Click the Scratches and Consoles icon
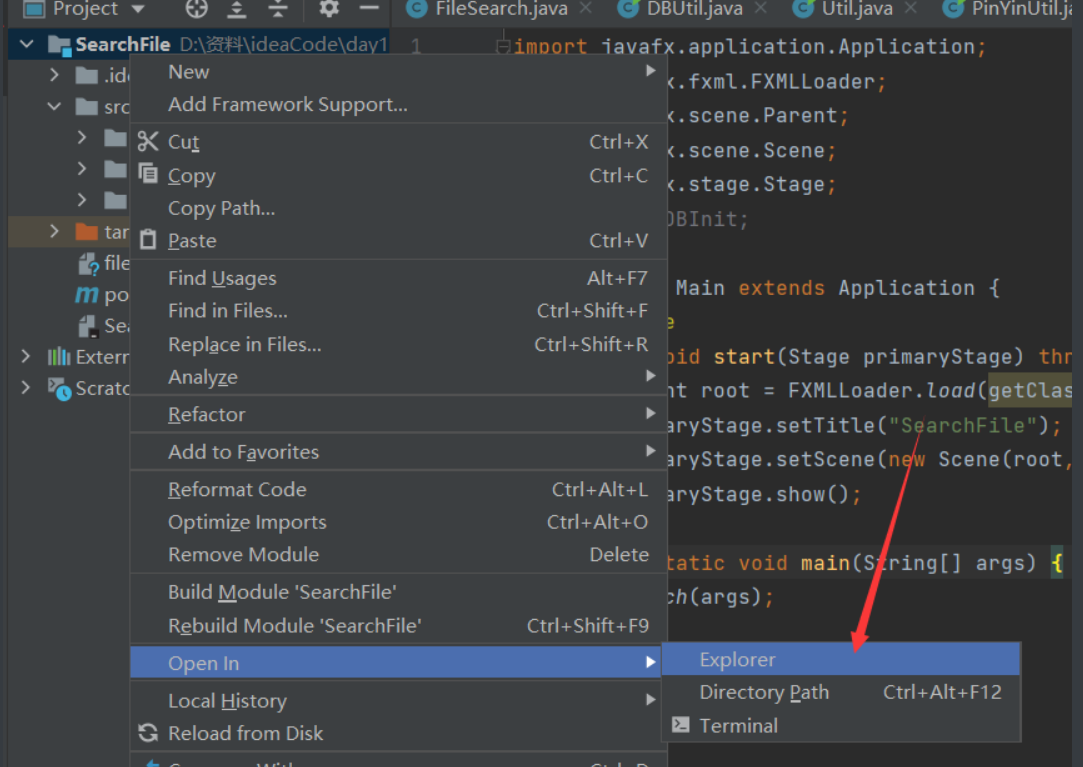The width and height of the screenshot is (1083, 767). coord(59,388)
